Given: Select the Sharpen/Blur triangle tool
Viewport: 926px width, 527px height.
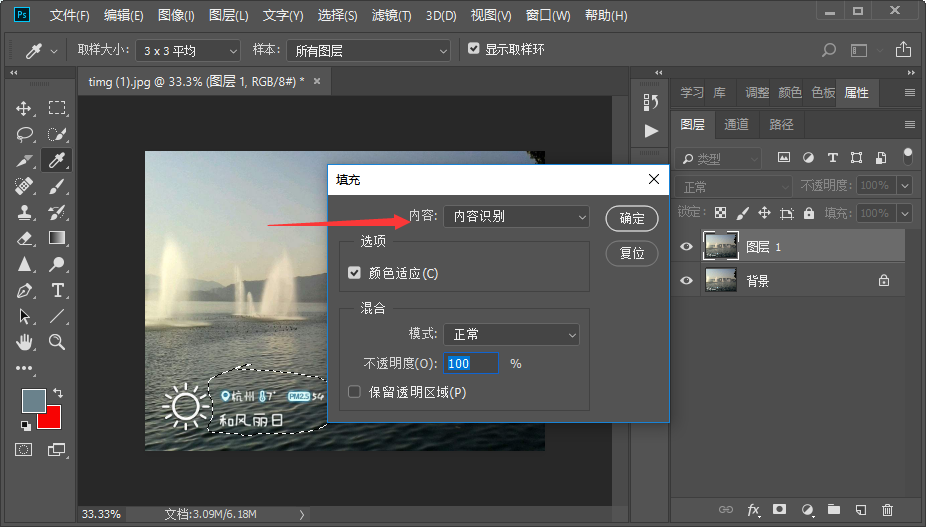Looking at the screenshot, I should click(x=24, y=264).
